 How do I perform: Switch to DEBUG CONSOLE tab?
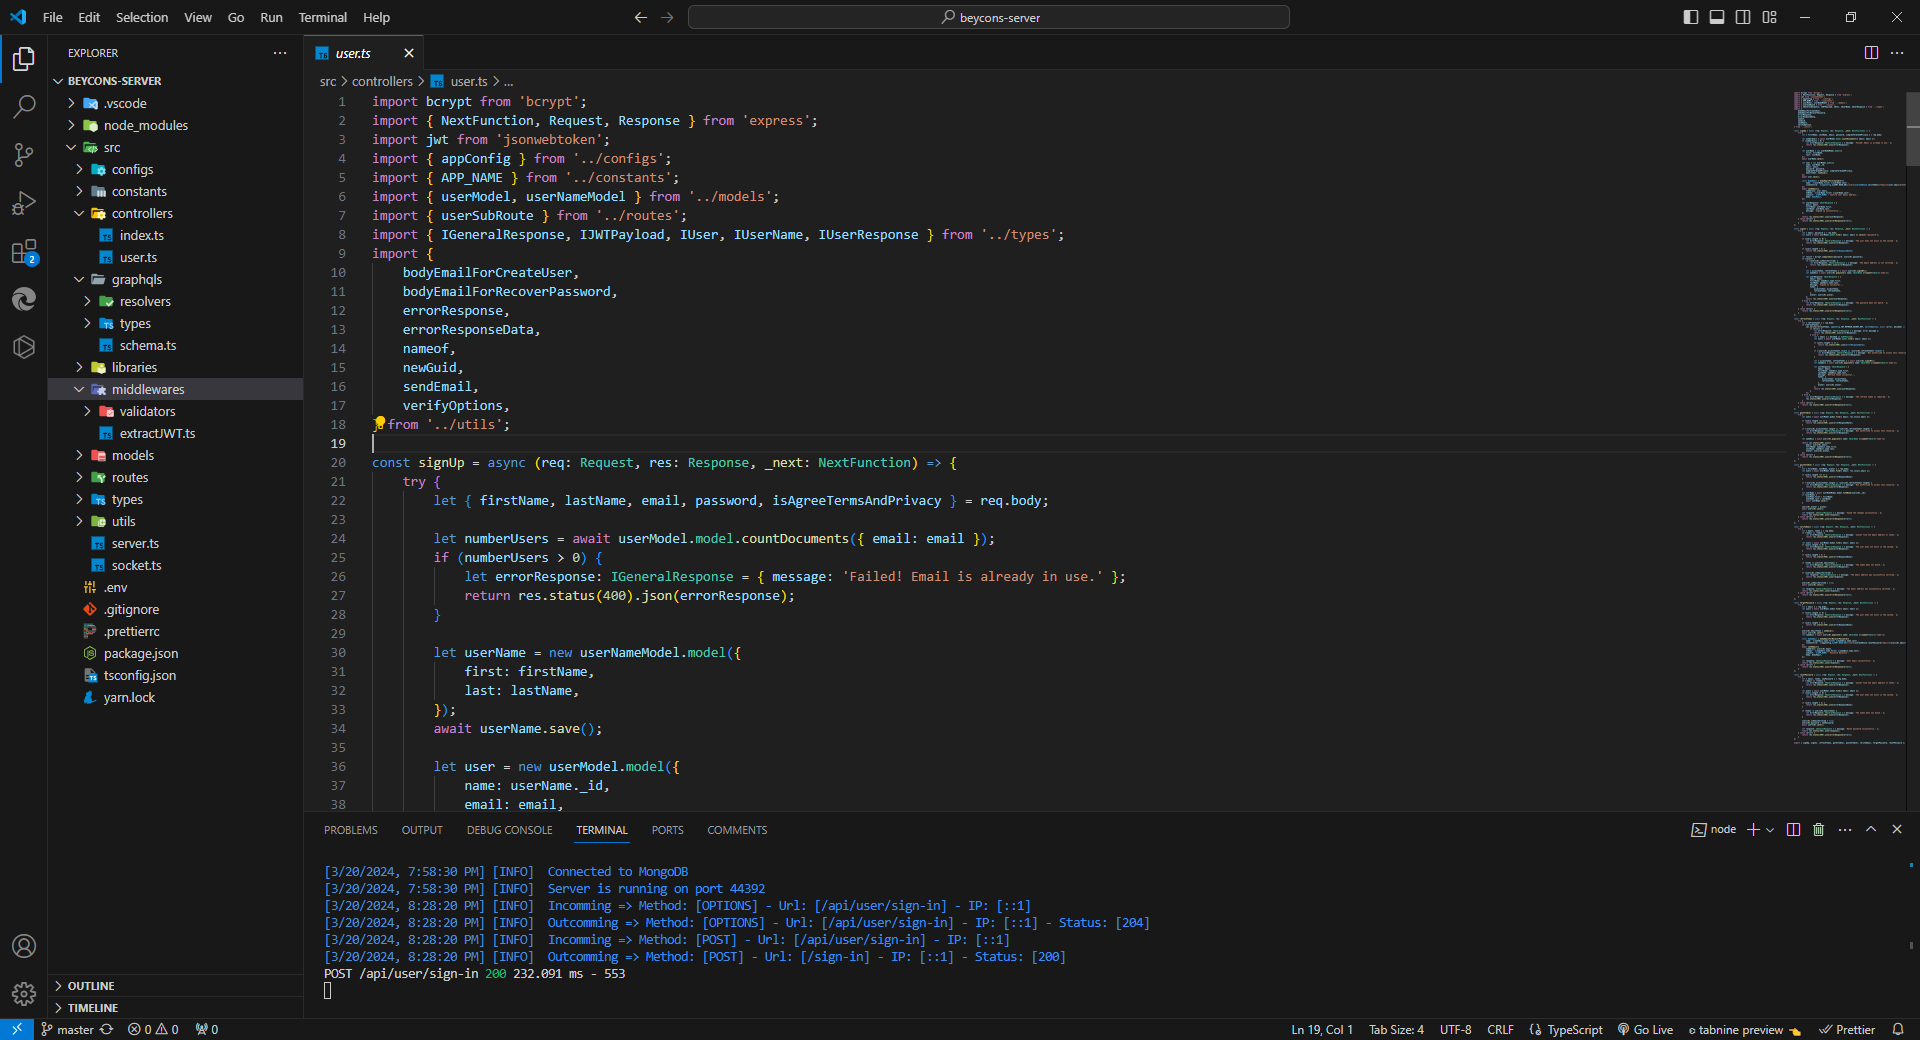[x=509, y=830]
